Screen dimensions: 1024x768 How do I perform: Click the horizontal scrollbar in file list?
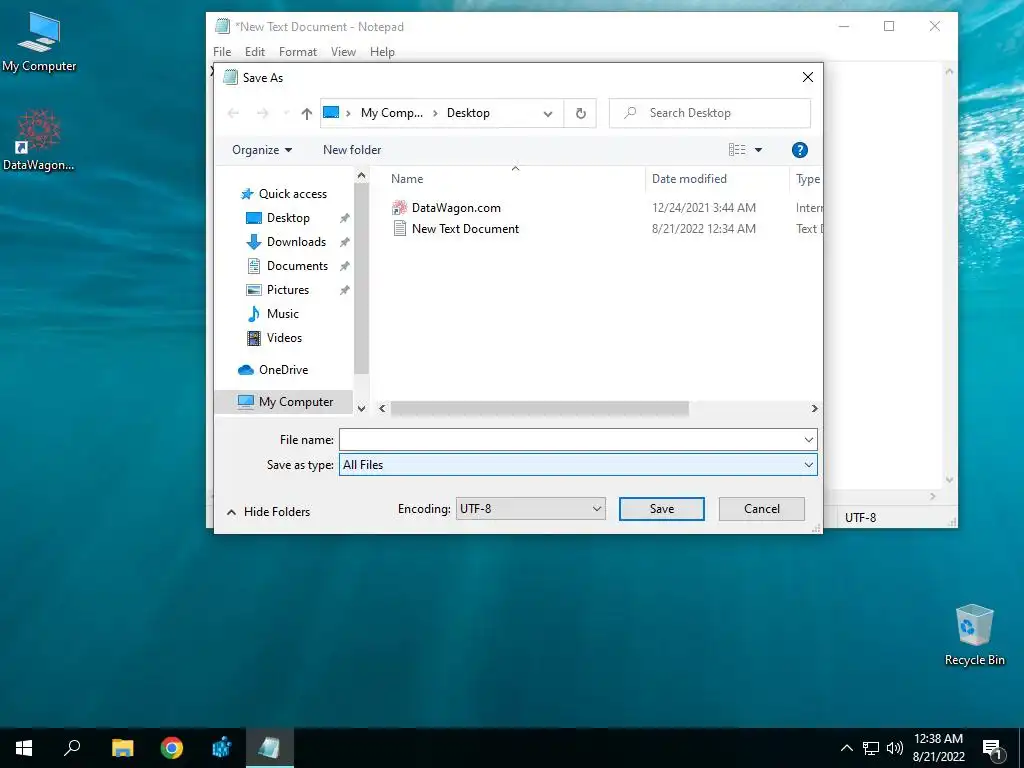[539, 408]
